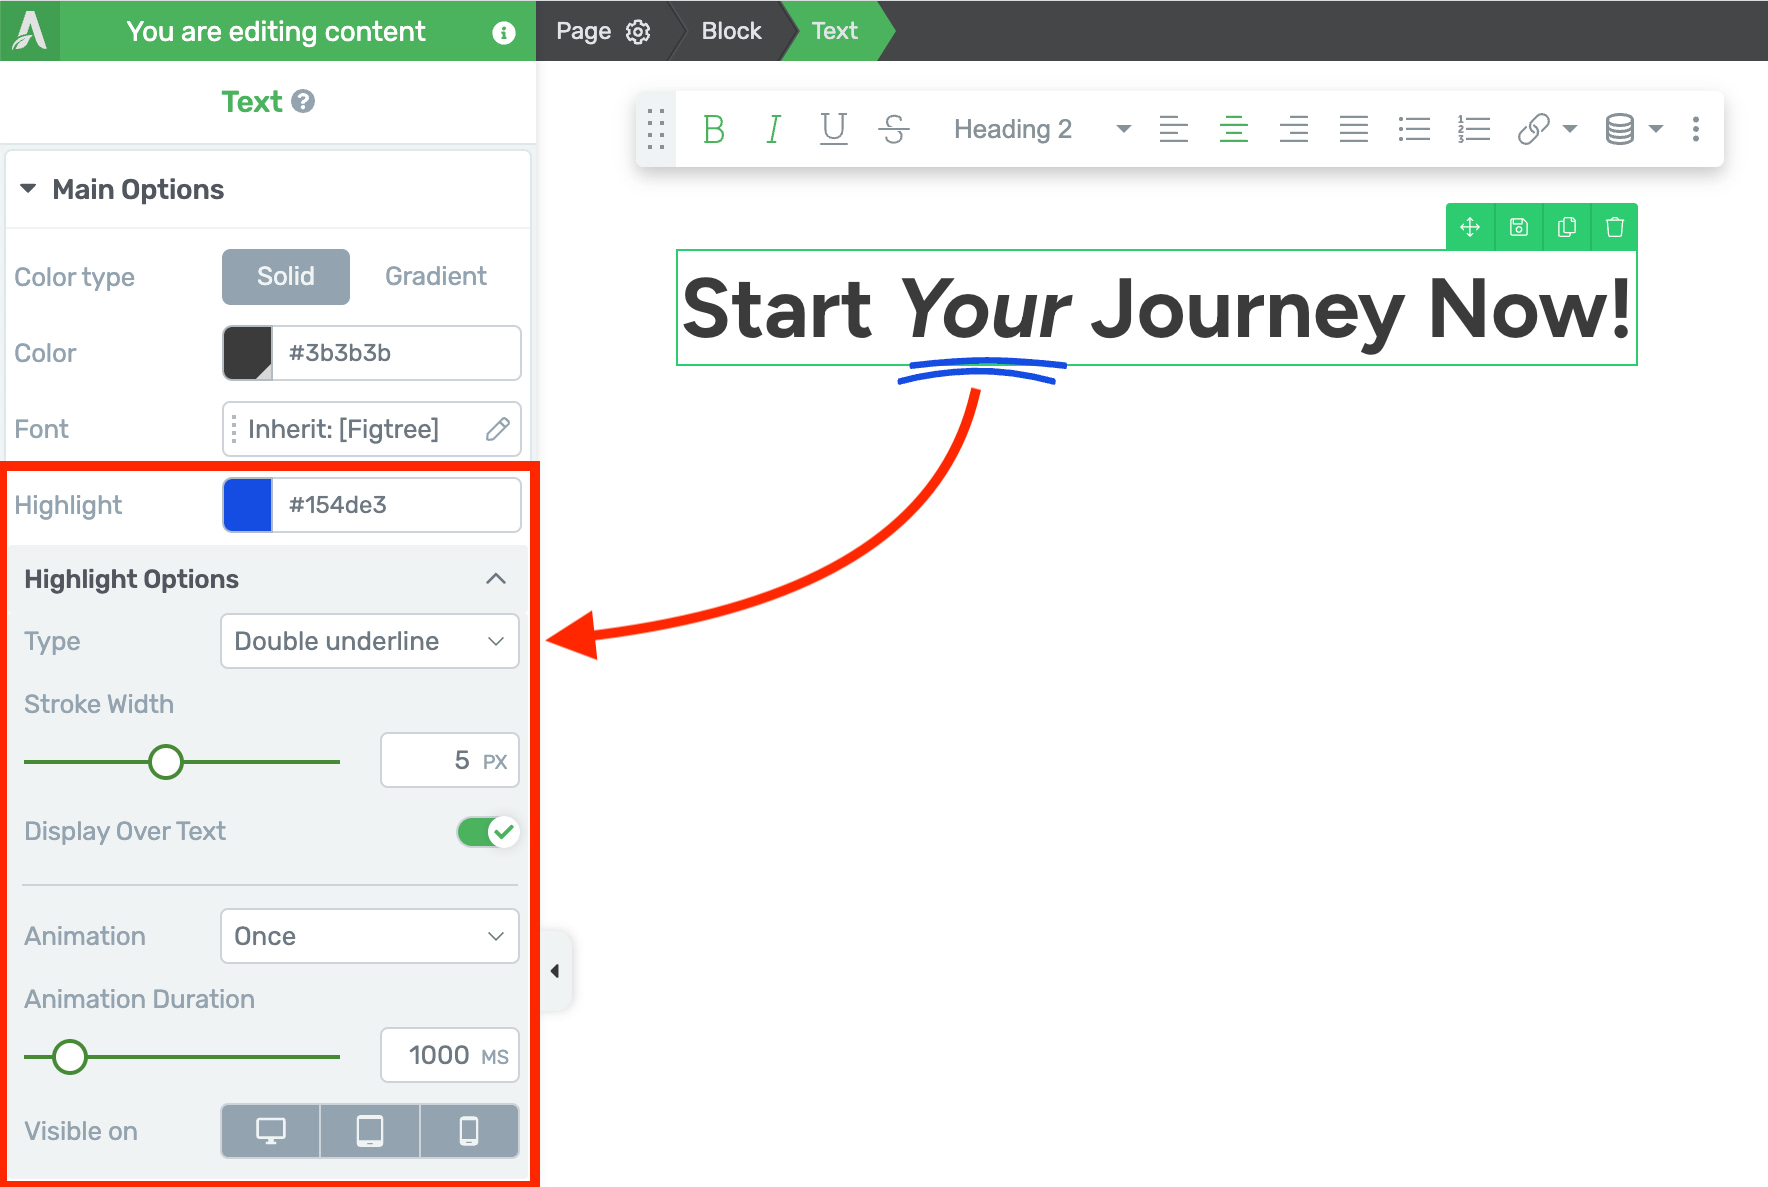Collapse the Highlight Options section
Screen dimensions: 1768x1187
495,578
